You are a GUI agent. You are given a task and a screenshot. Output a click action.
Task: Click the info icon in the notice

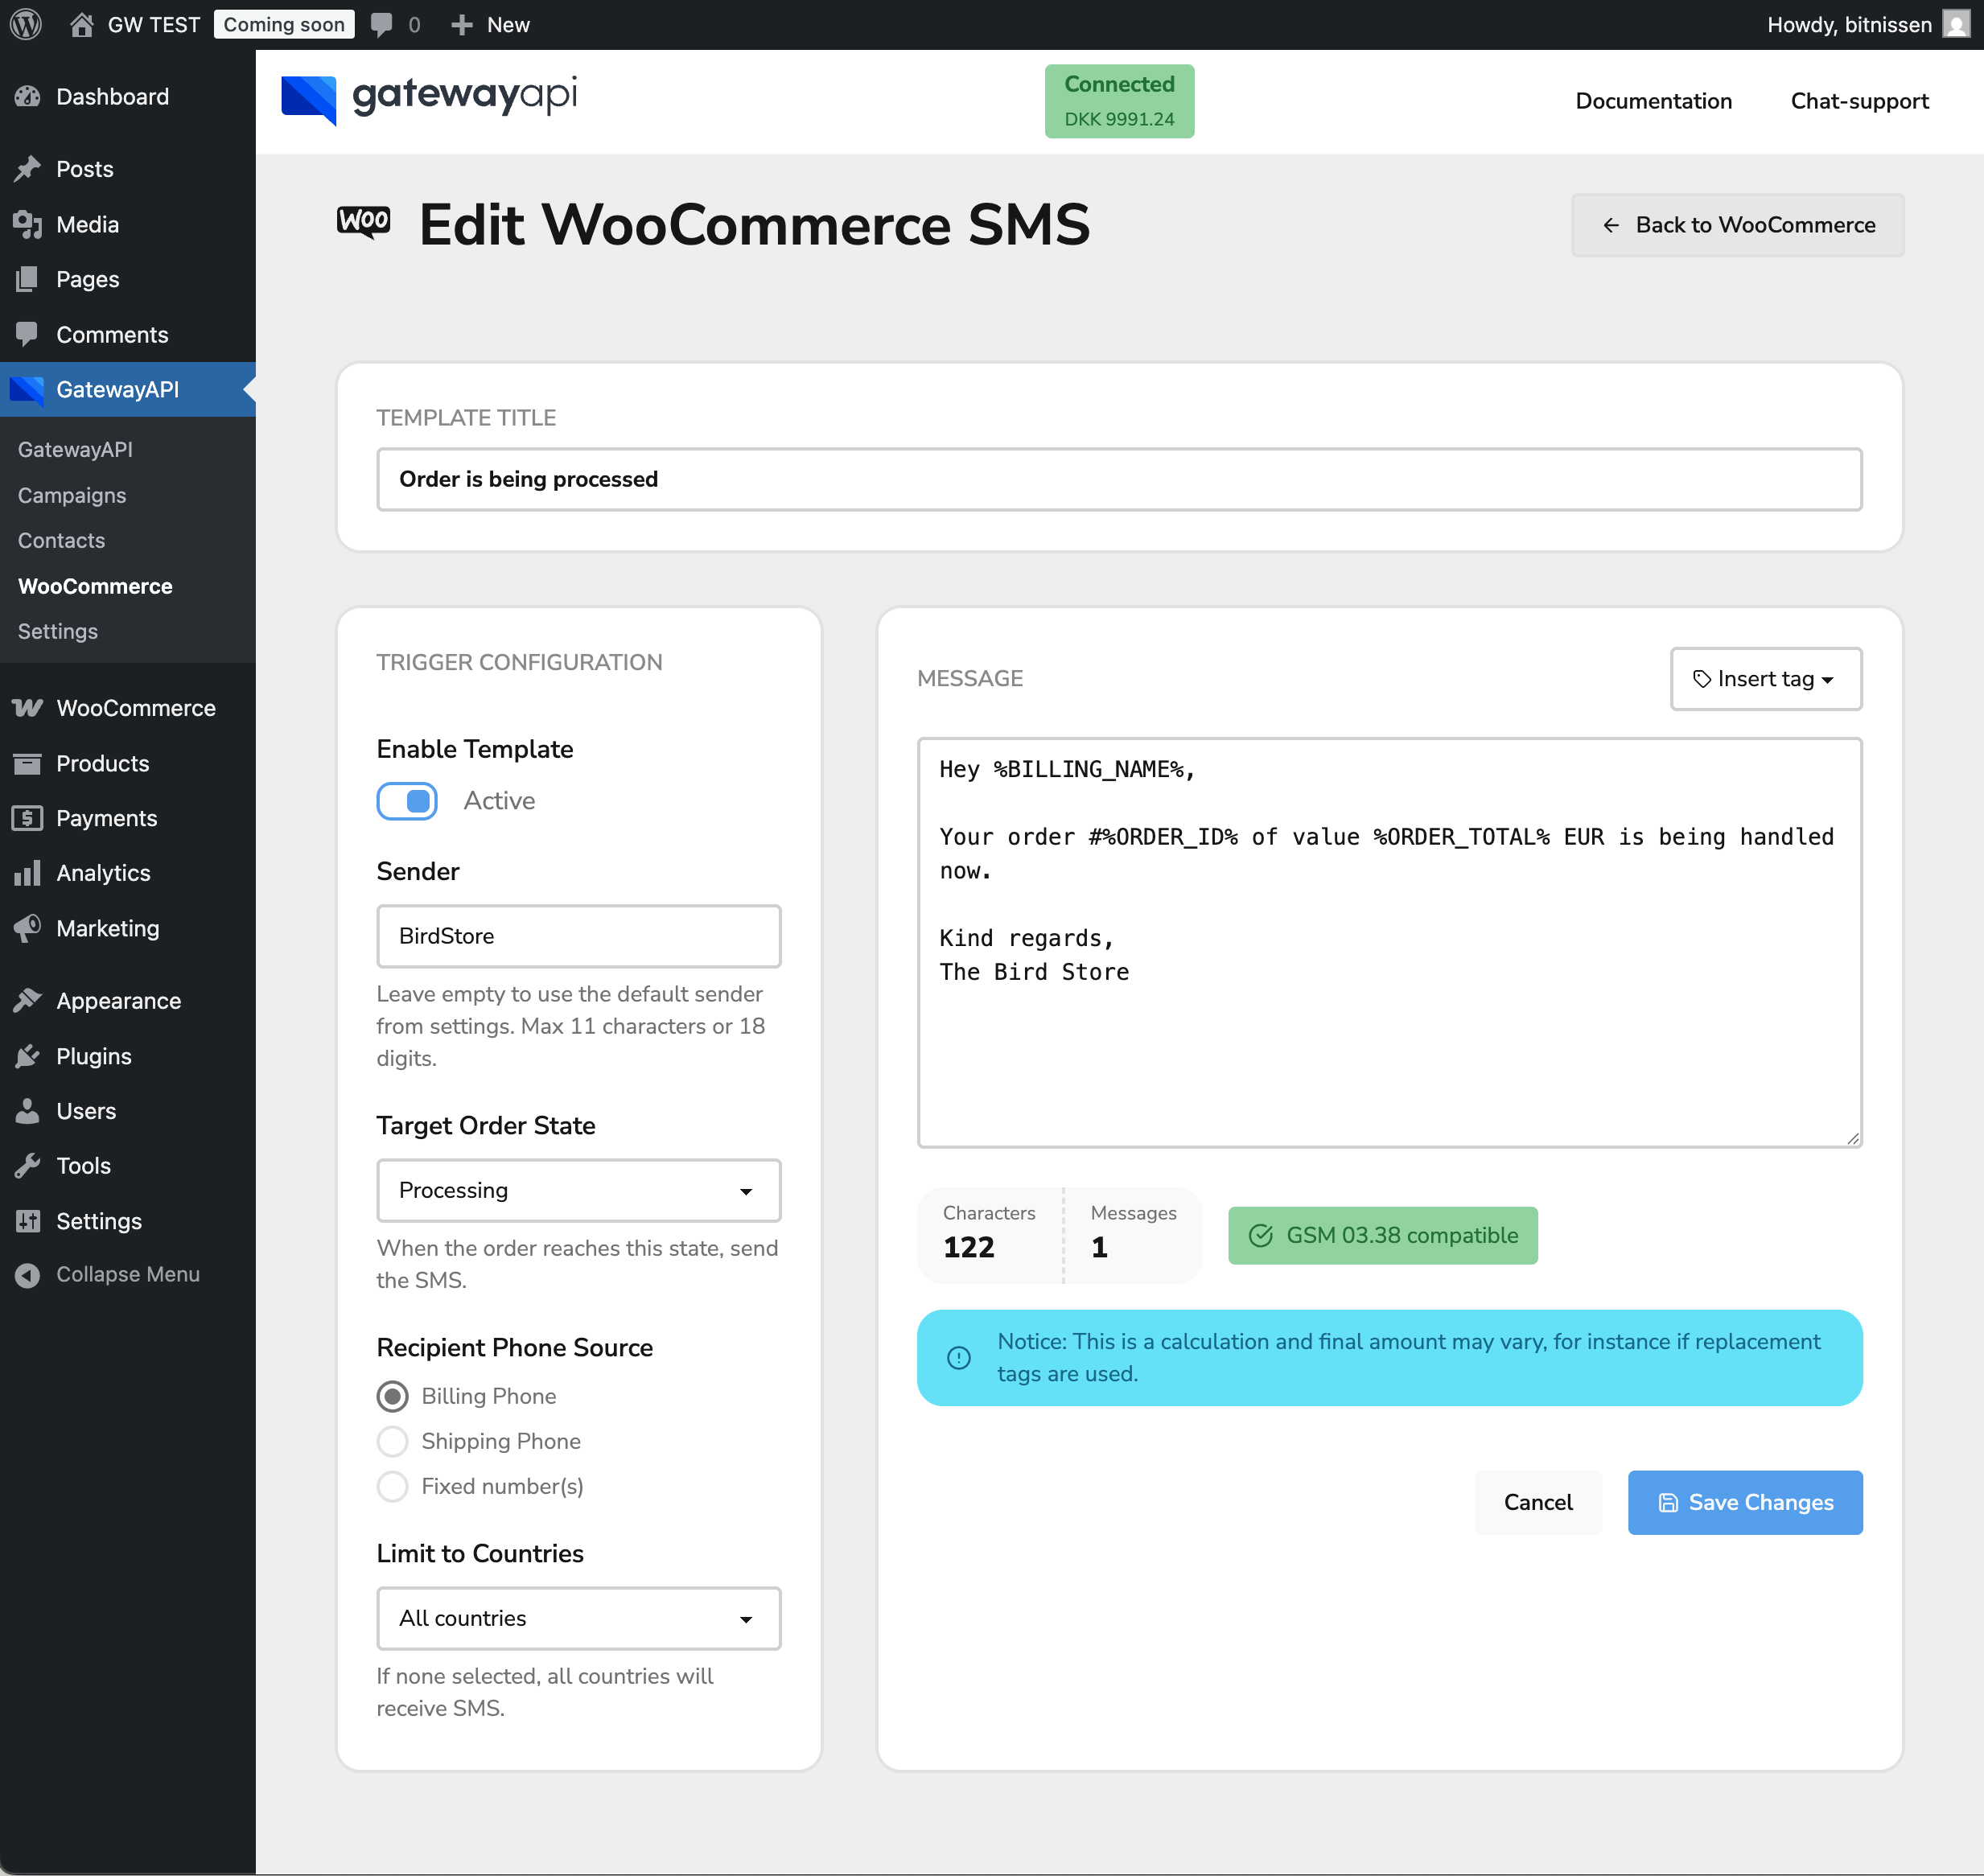(959, 1358)
